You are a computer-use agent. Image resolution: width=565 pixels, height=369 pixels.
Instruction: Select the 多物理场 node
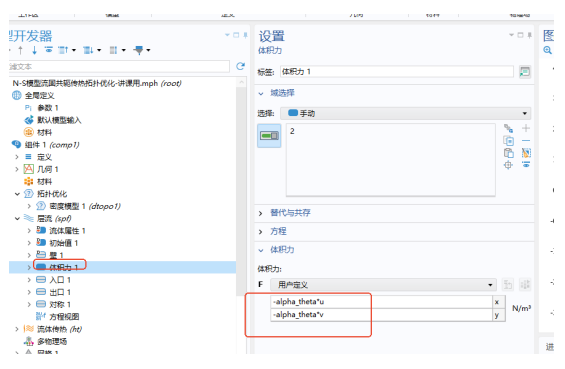coord(52,341)
